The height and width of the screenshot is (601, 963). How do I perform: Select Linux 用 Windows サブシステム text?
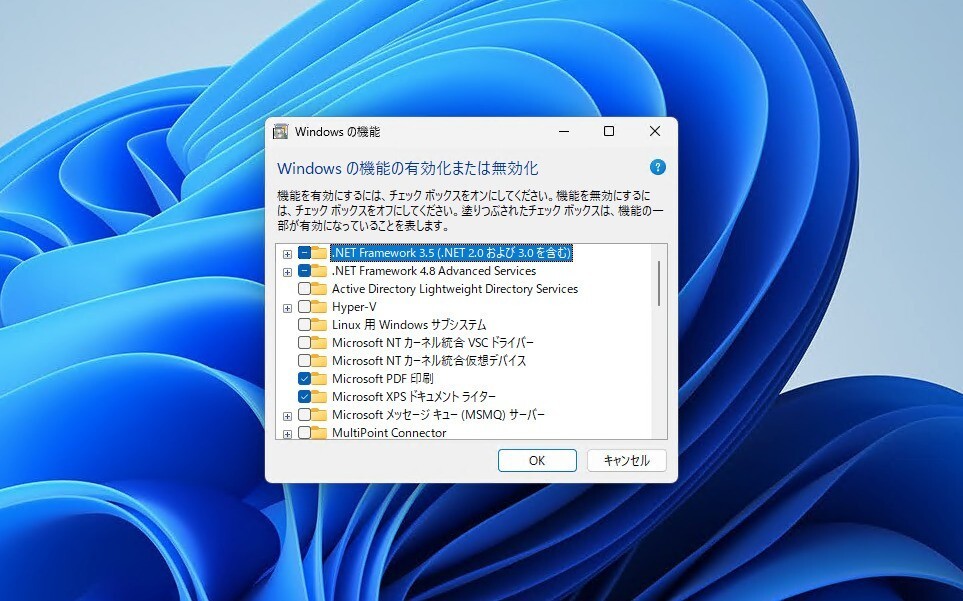[x=409, y=324]
